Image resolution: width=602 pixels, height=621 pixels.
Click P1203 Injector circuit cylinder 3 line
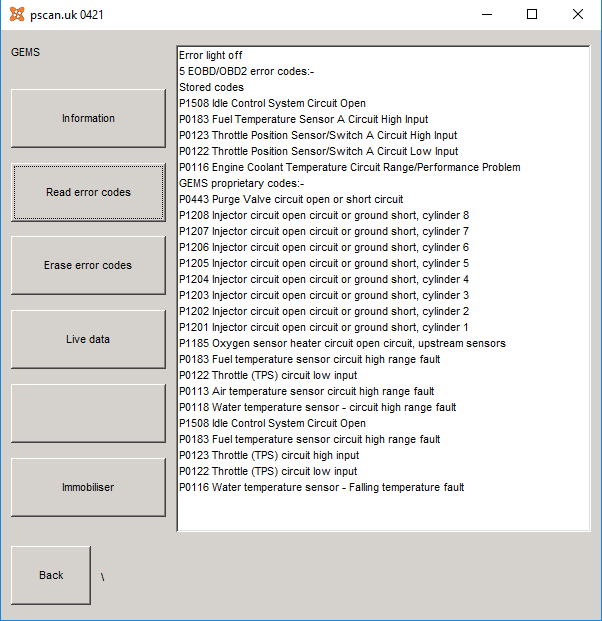pos(324,295)
